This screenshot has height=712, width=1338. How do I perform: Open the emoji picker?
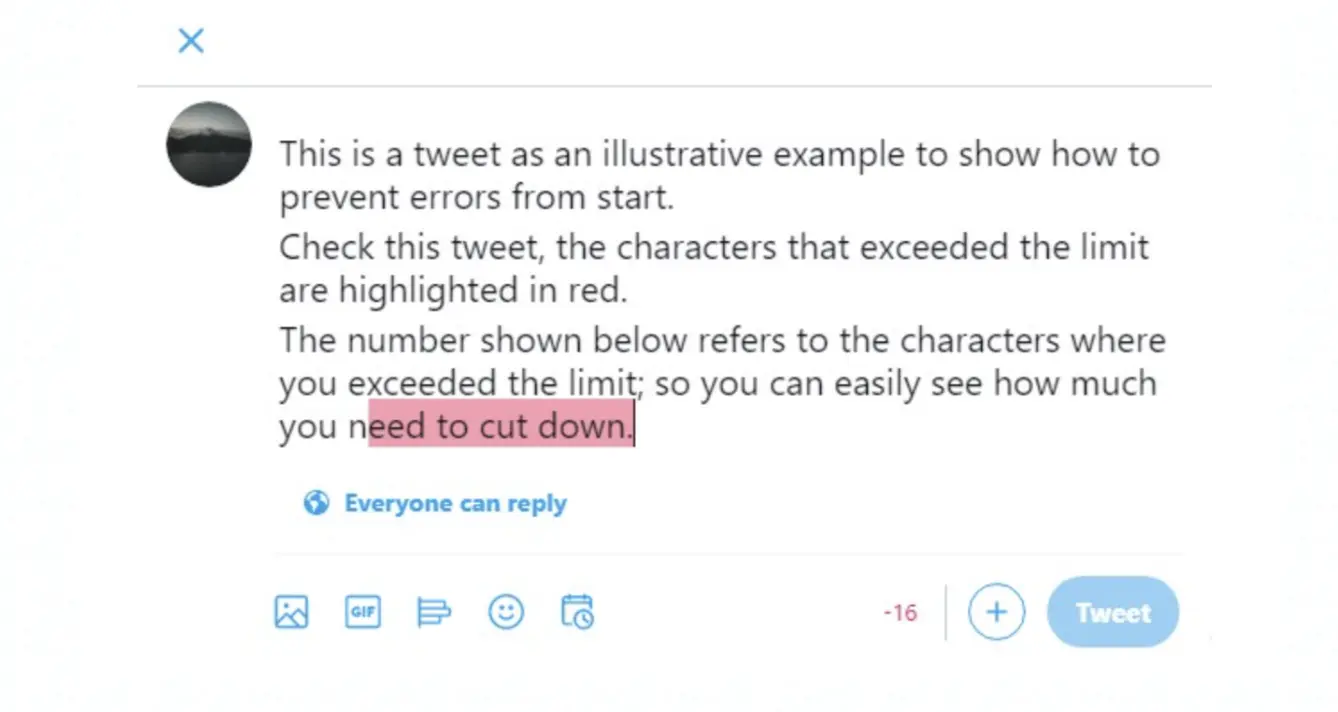[x=506, y=611]
